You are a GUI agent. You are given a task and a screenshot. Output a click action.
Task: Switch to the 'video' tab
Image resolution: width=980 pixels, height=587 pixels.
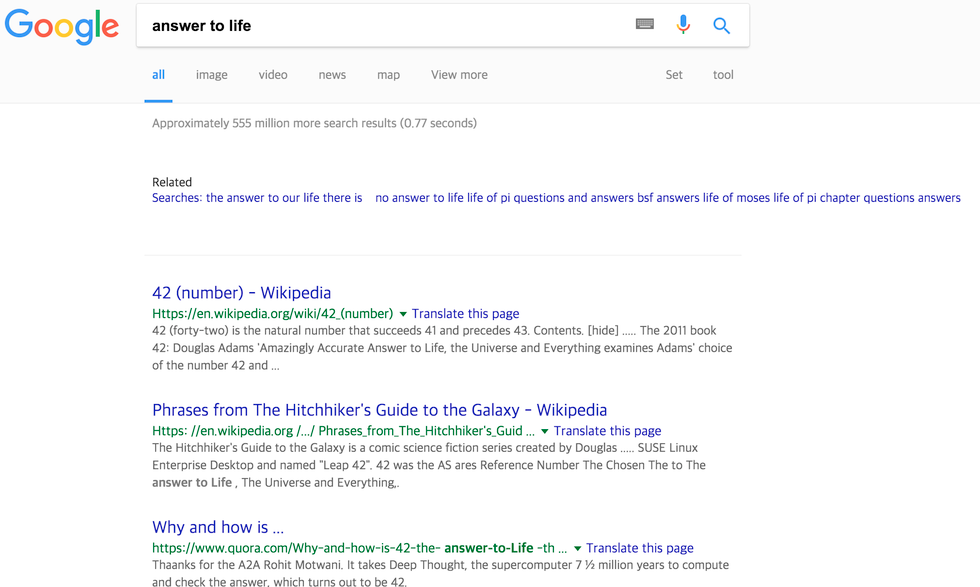click(273, 75)
